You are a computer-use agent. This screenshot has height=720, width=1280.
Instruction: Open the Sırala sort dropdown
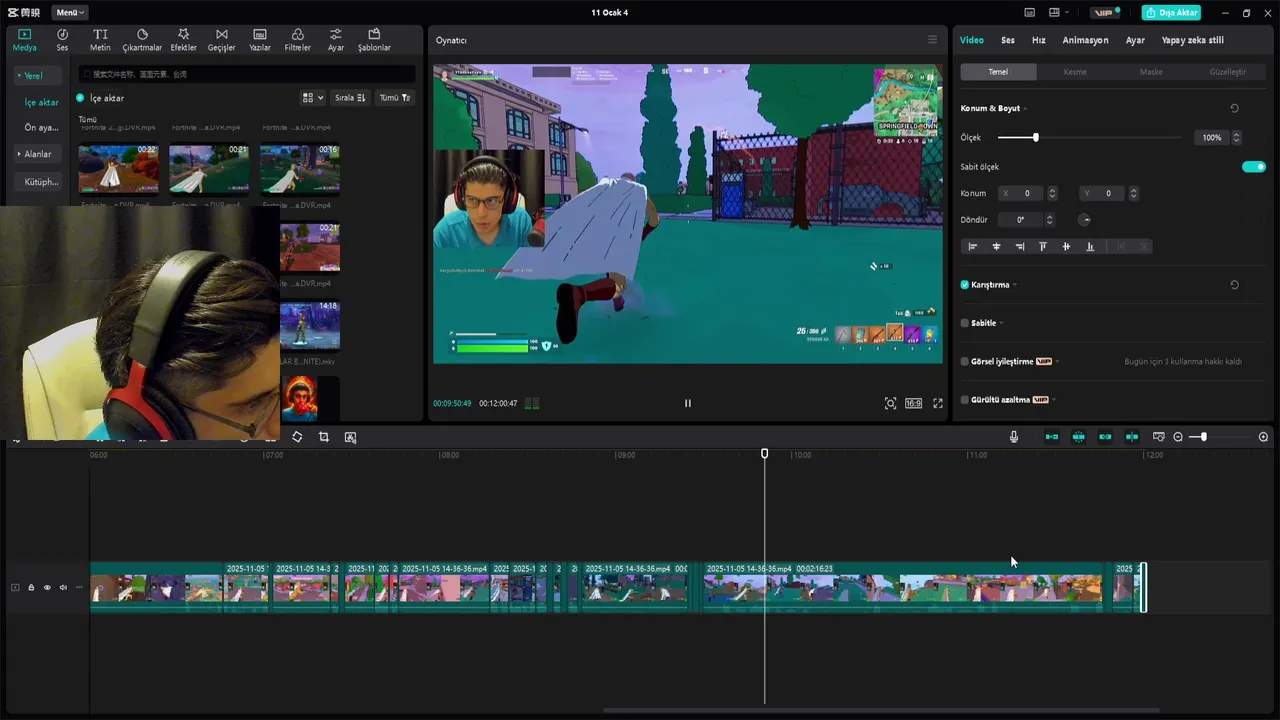point(350,98)
